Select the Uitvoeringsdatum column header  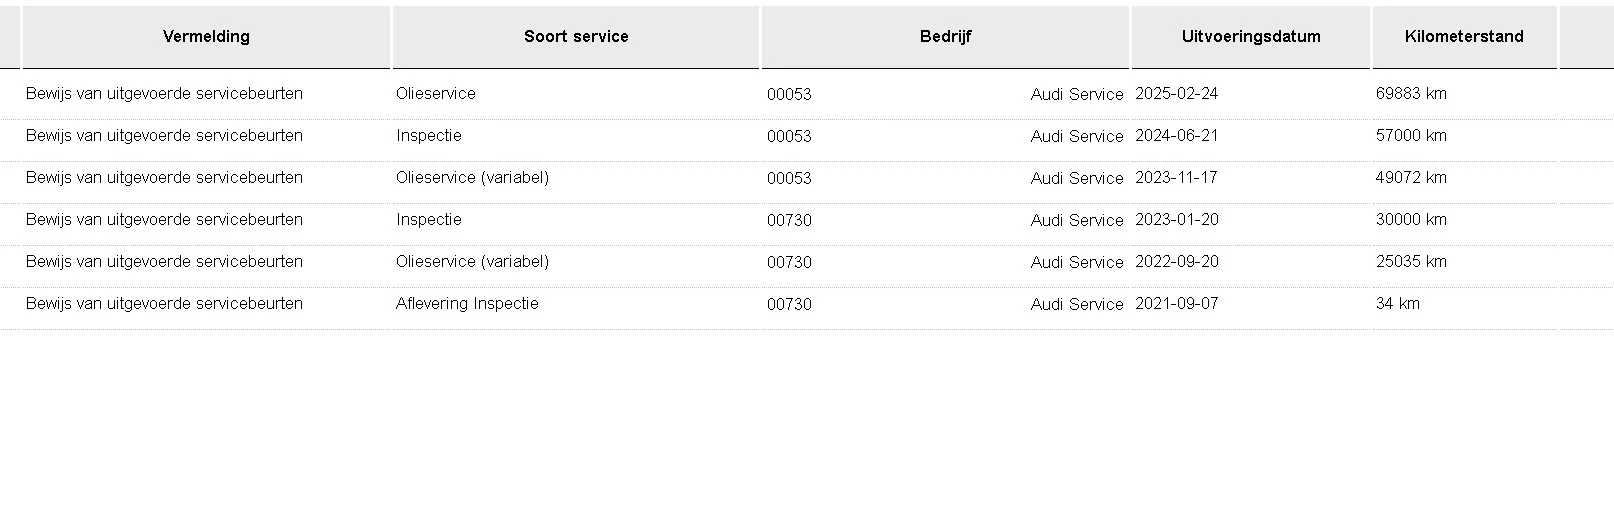pyautogui.click(x=1251, y=37)
